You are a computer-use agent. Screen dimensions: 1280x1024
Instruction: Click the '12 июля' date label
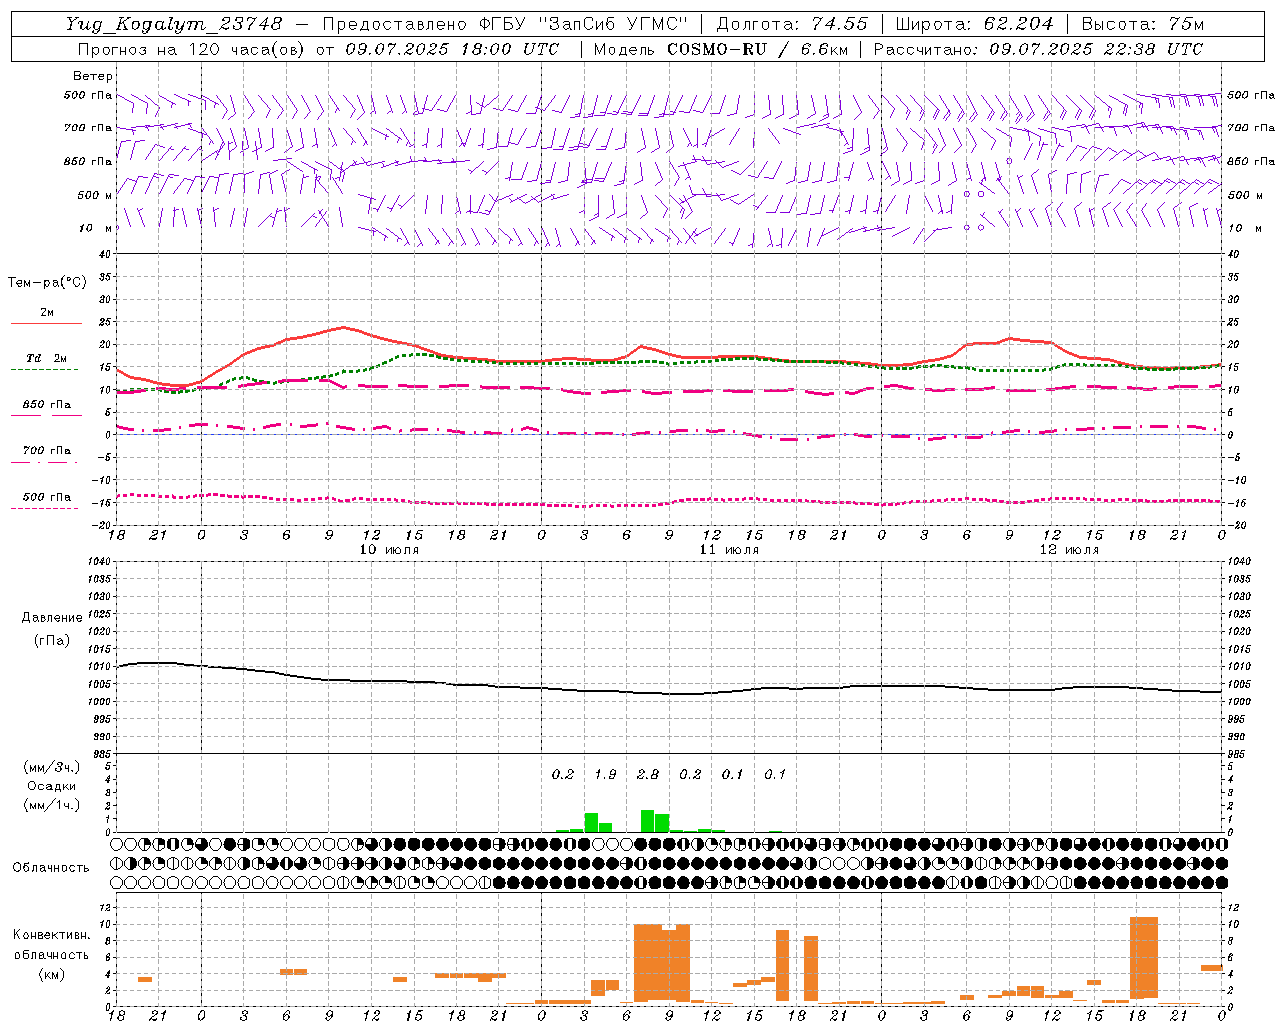point(1069,549)
